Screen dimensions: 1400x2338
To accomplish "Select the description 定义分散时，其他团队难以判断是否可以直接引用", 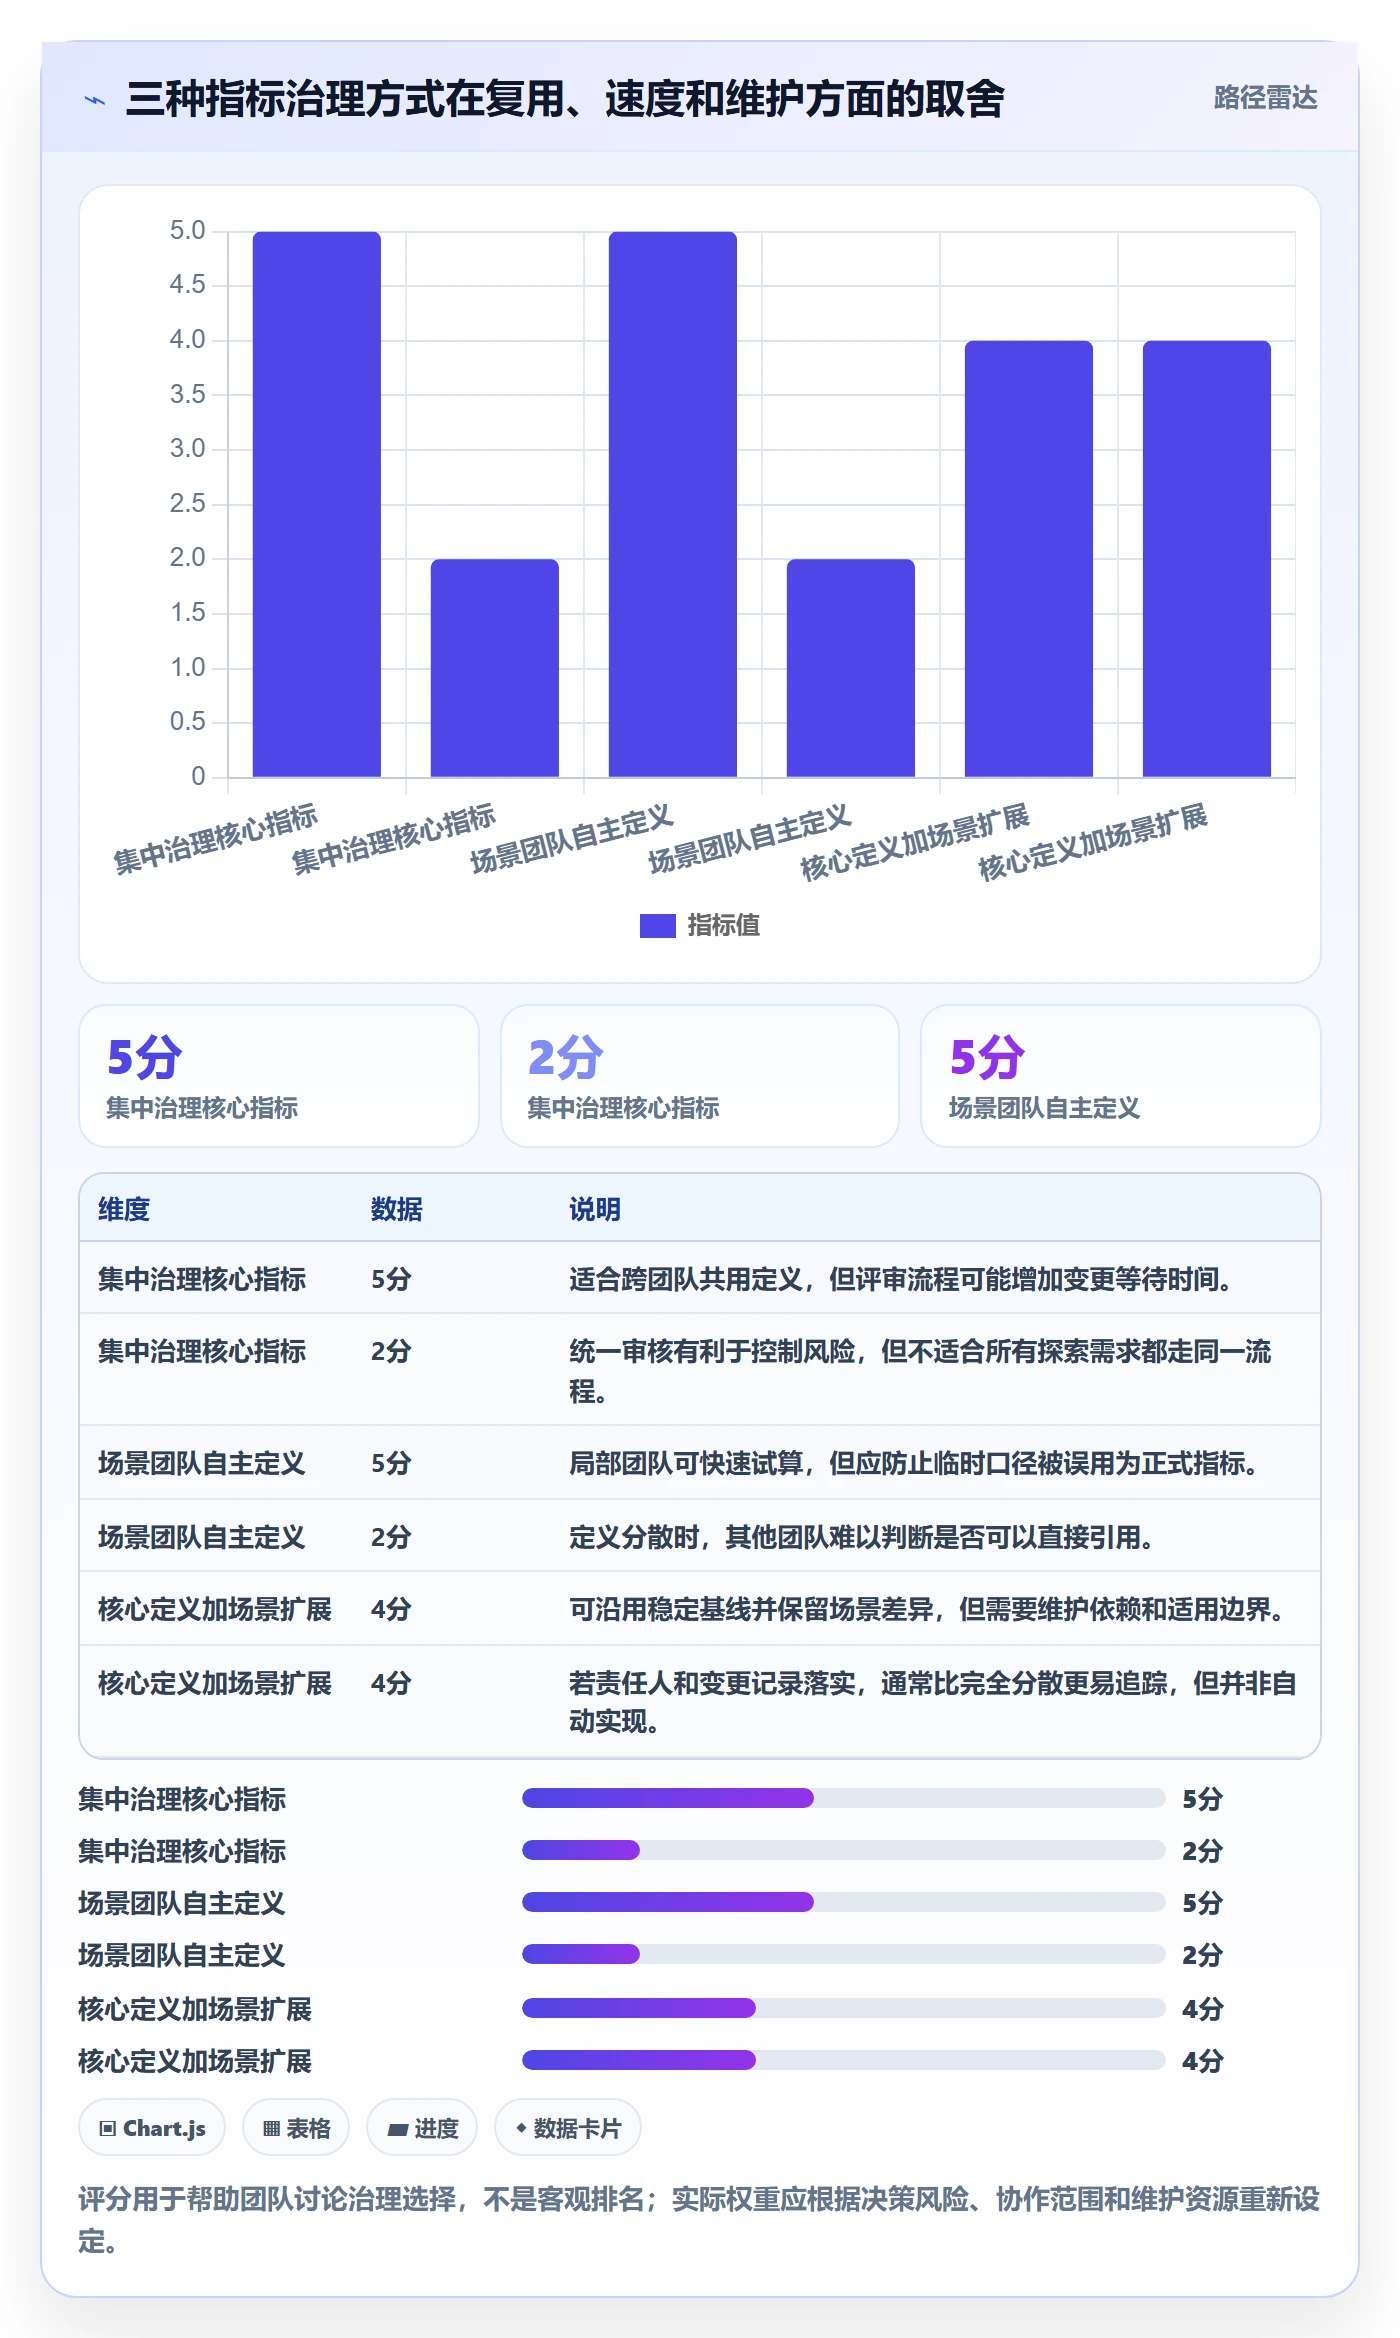I will click(865, 1537).
